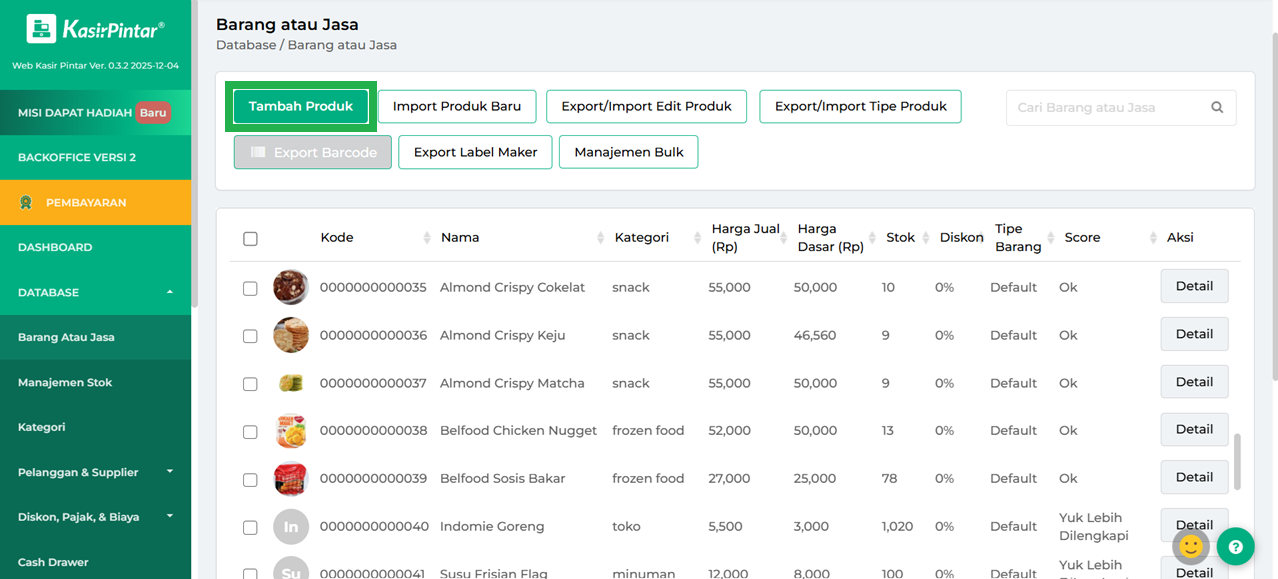
Task: Click Almond Crispy Cokelat product thumbnail
Action: [x=291, y=288]
